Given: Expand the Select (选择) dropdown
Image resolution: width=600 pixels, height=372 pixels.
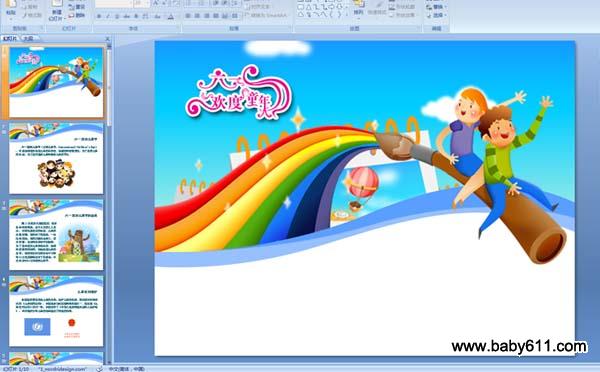Looking at the screenshot, I should [x=437, y=16].
